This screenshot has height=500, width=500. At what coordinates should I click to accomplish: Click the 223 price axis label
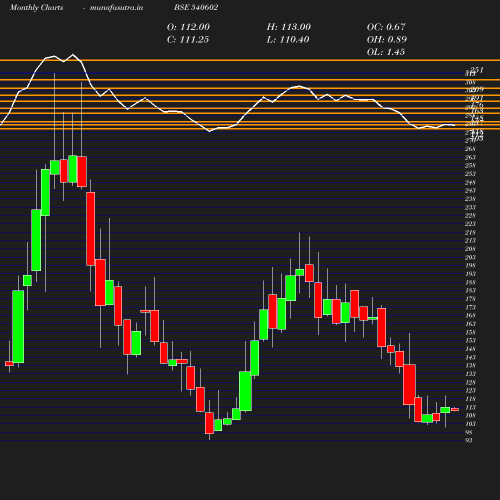(x=470, y=224)
